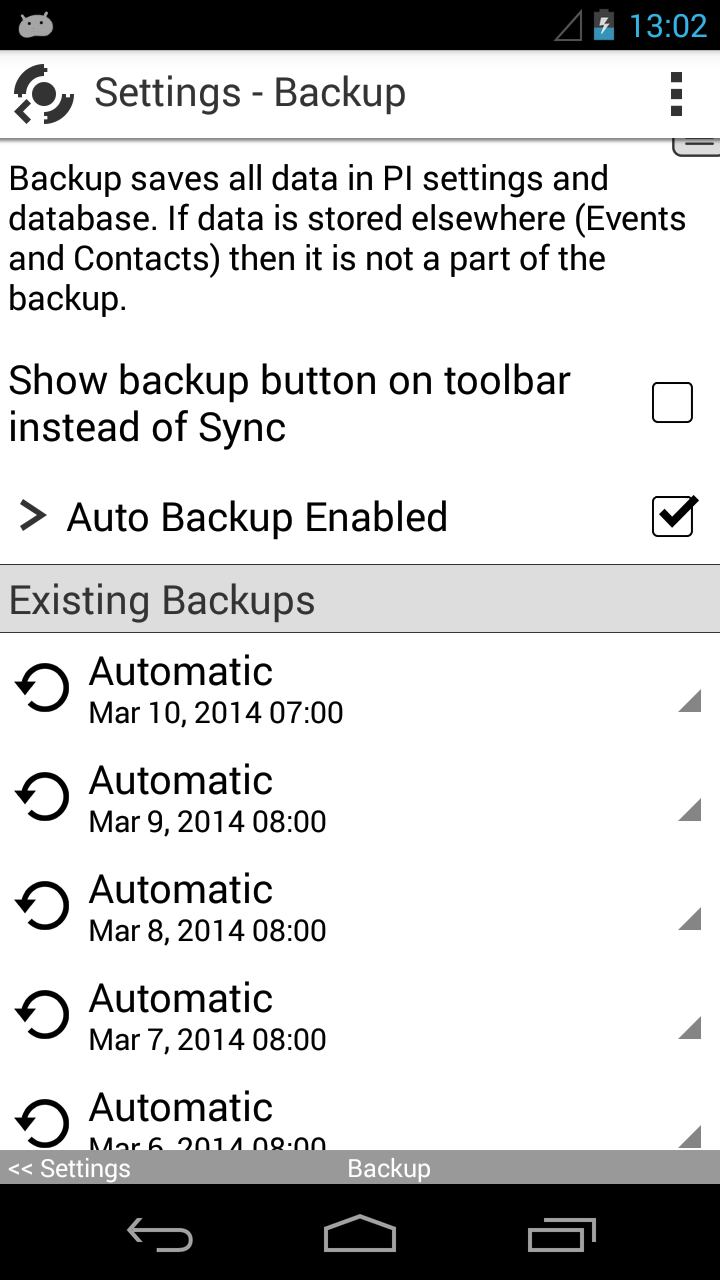The width and height of the screenshot is (720, 1280).
Task: Go back via << Settings breadcrumb
Action: [69, 1168]
